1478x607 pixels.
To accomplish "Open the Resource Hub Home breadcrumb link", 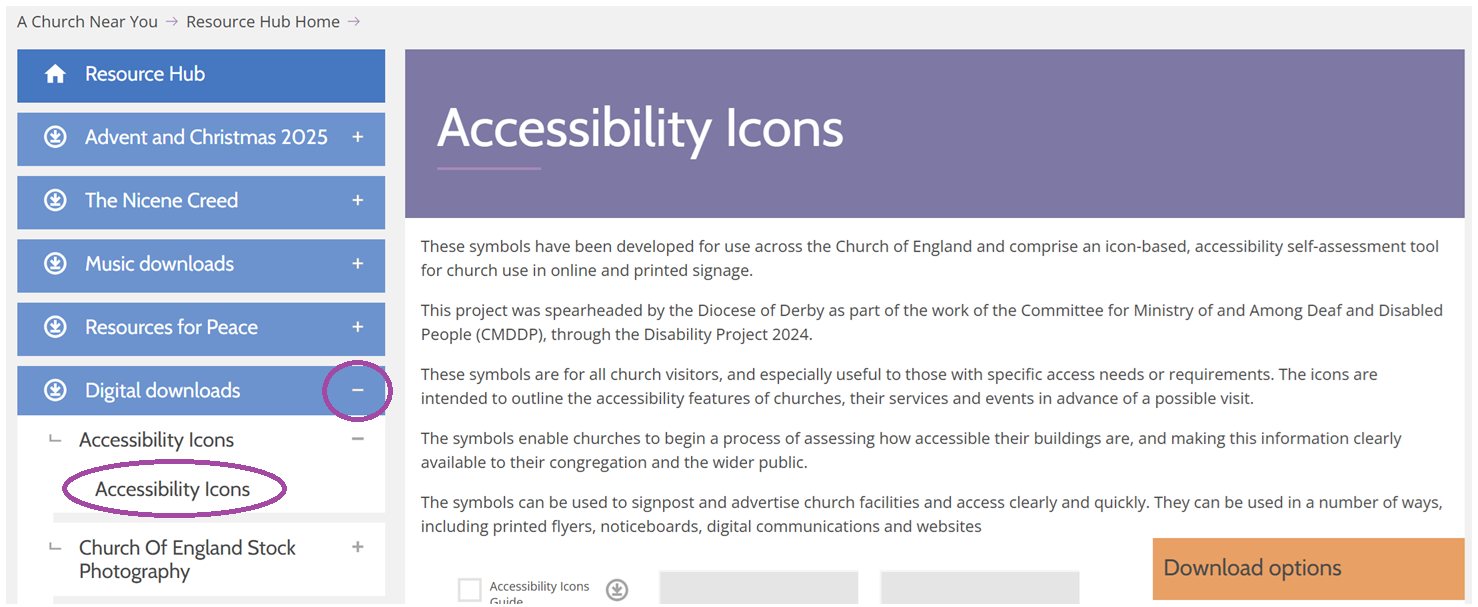I will click(x=262, y=21).
